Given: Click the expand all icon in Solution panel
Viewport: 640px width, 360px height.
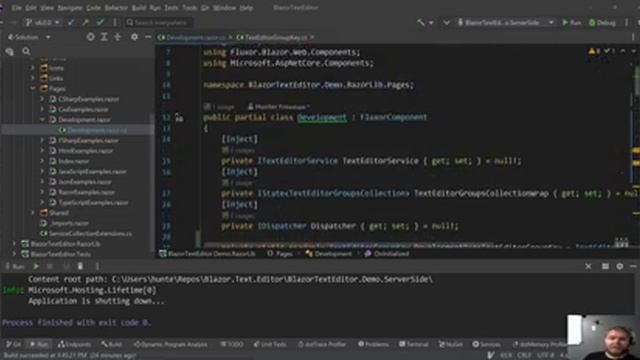Looking at the screenshot, I should pos(104,37).
